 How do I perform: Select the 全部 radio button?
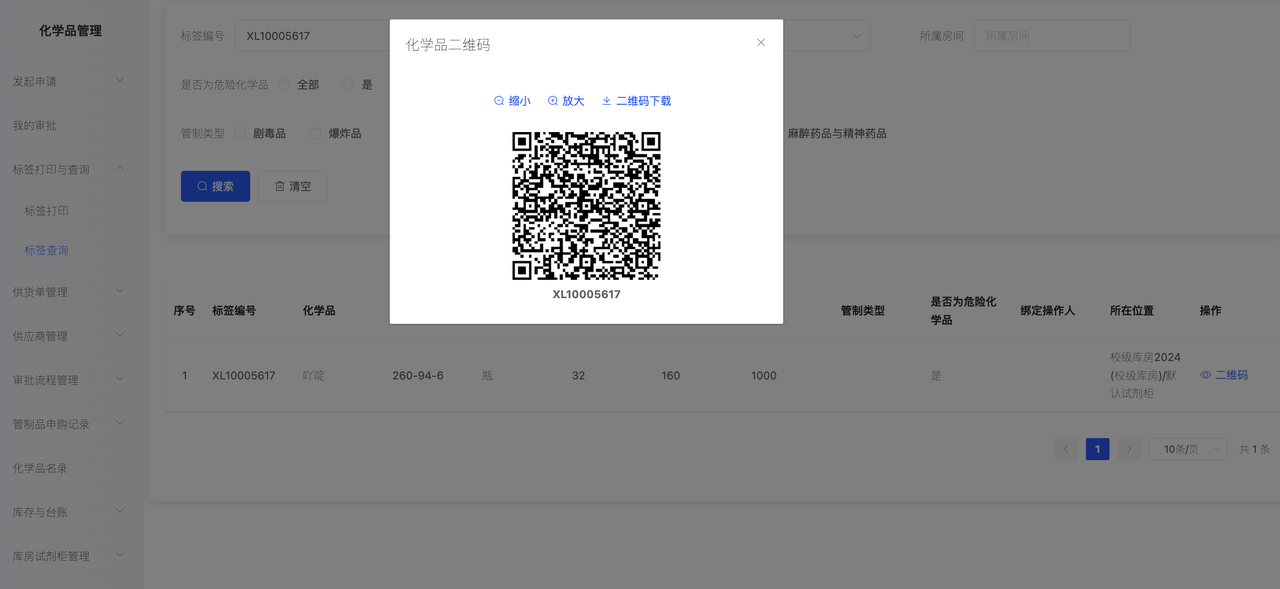(x=285, y=85)
